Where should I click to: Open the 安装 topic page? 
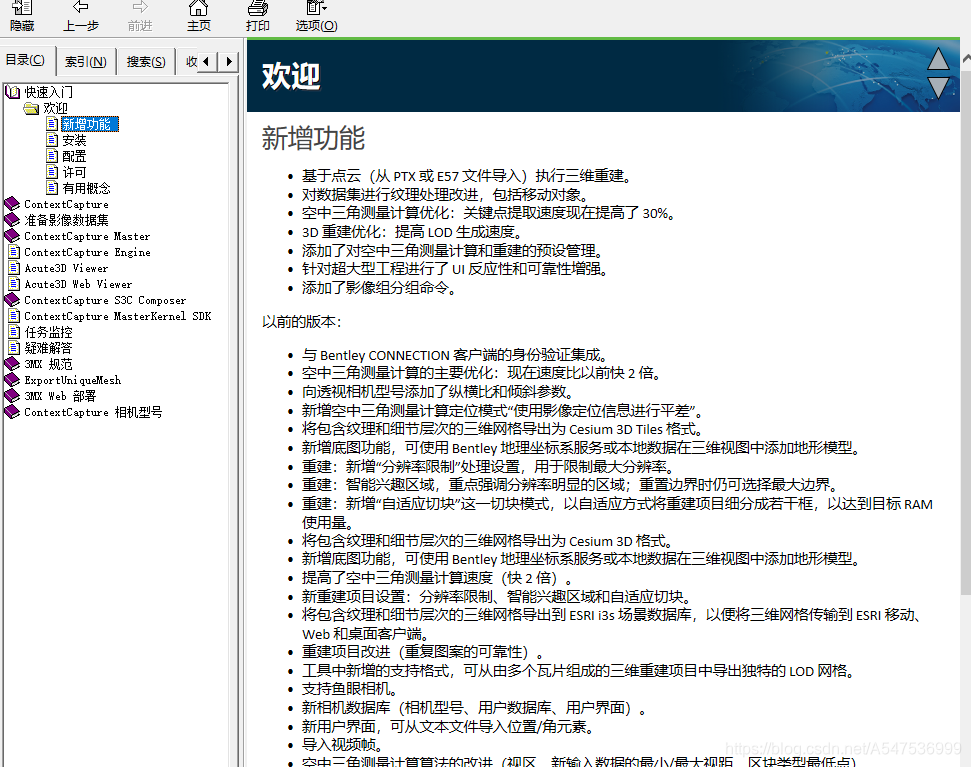[x=74, y=141]
